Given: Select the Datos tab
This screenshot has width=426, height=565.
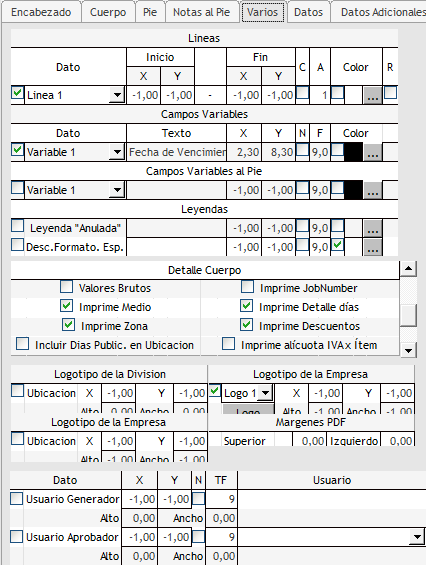Looking at the screenshot, I should tap(309, 12).
